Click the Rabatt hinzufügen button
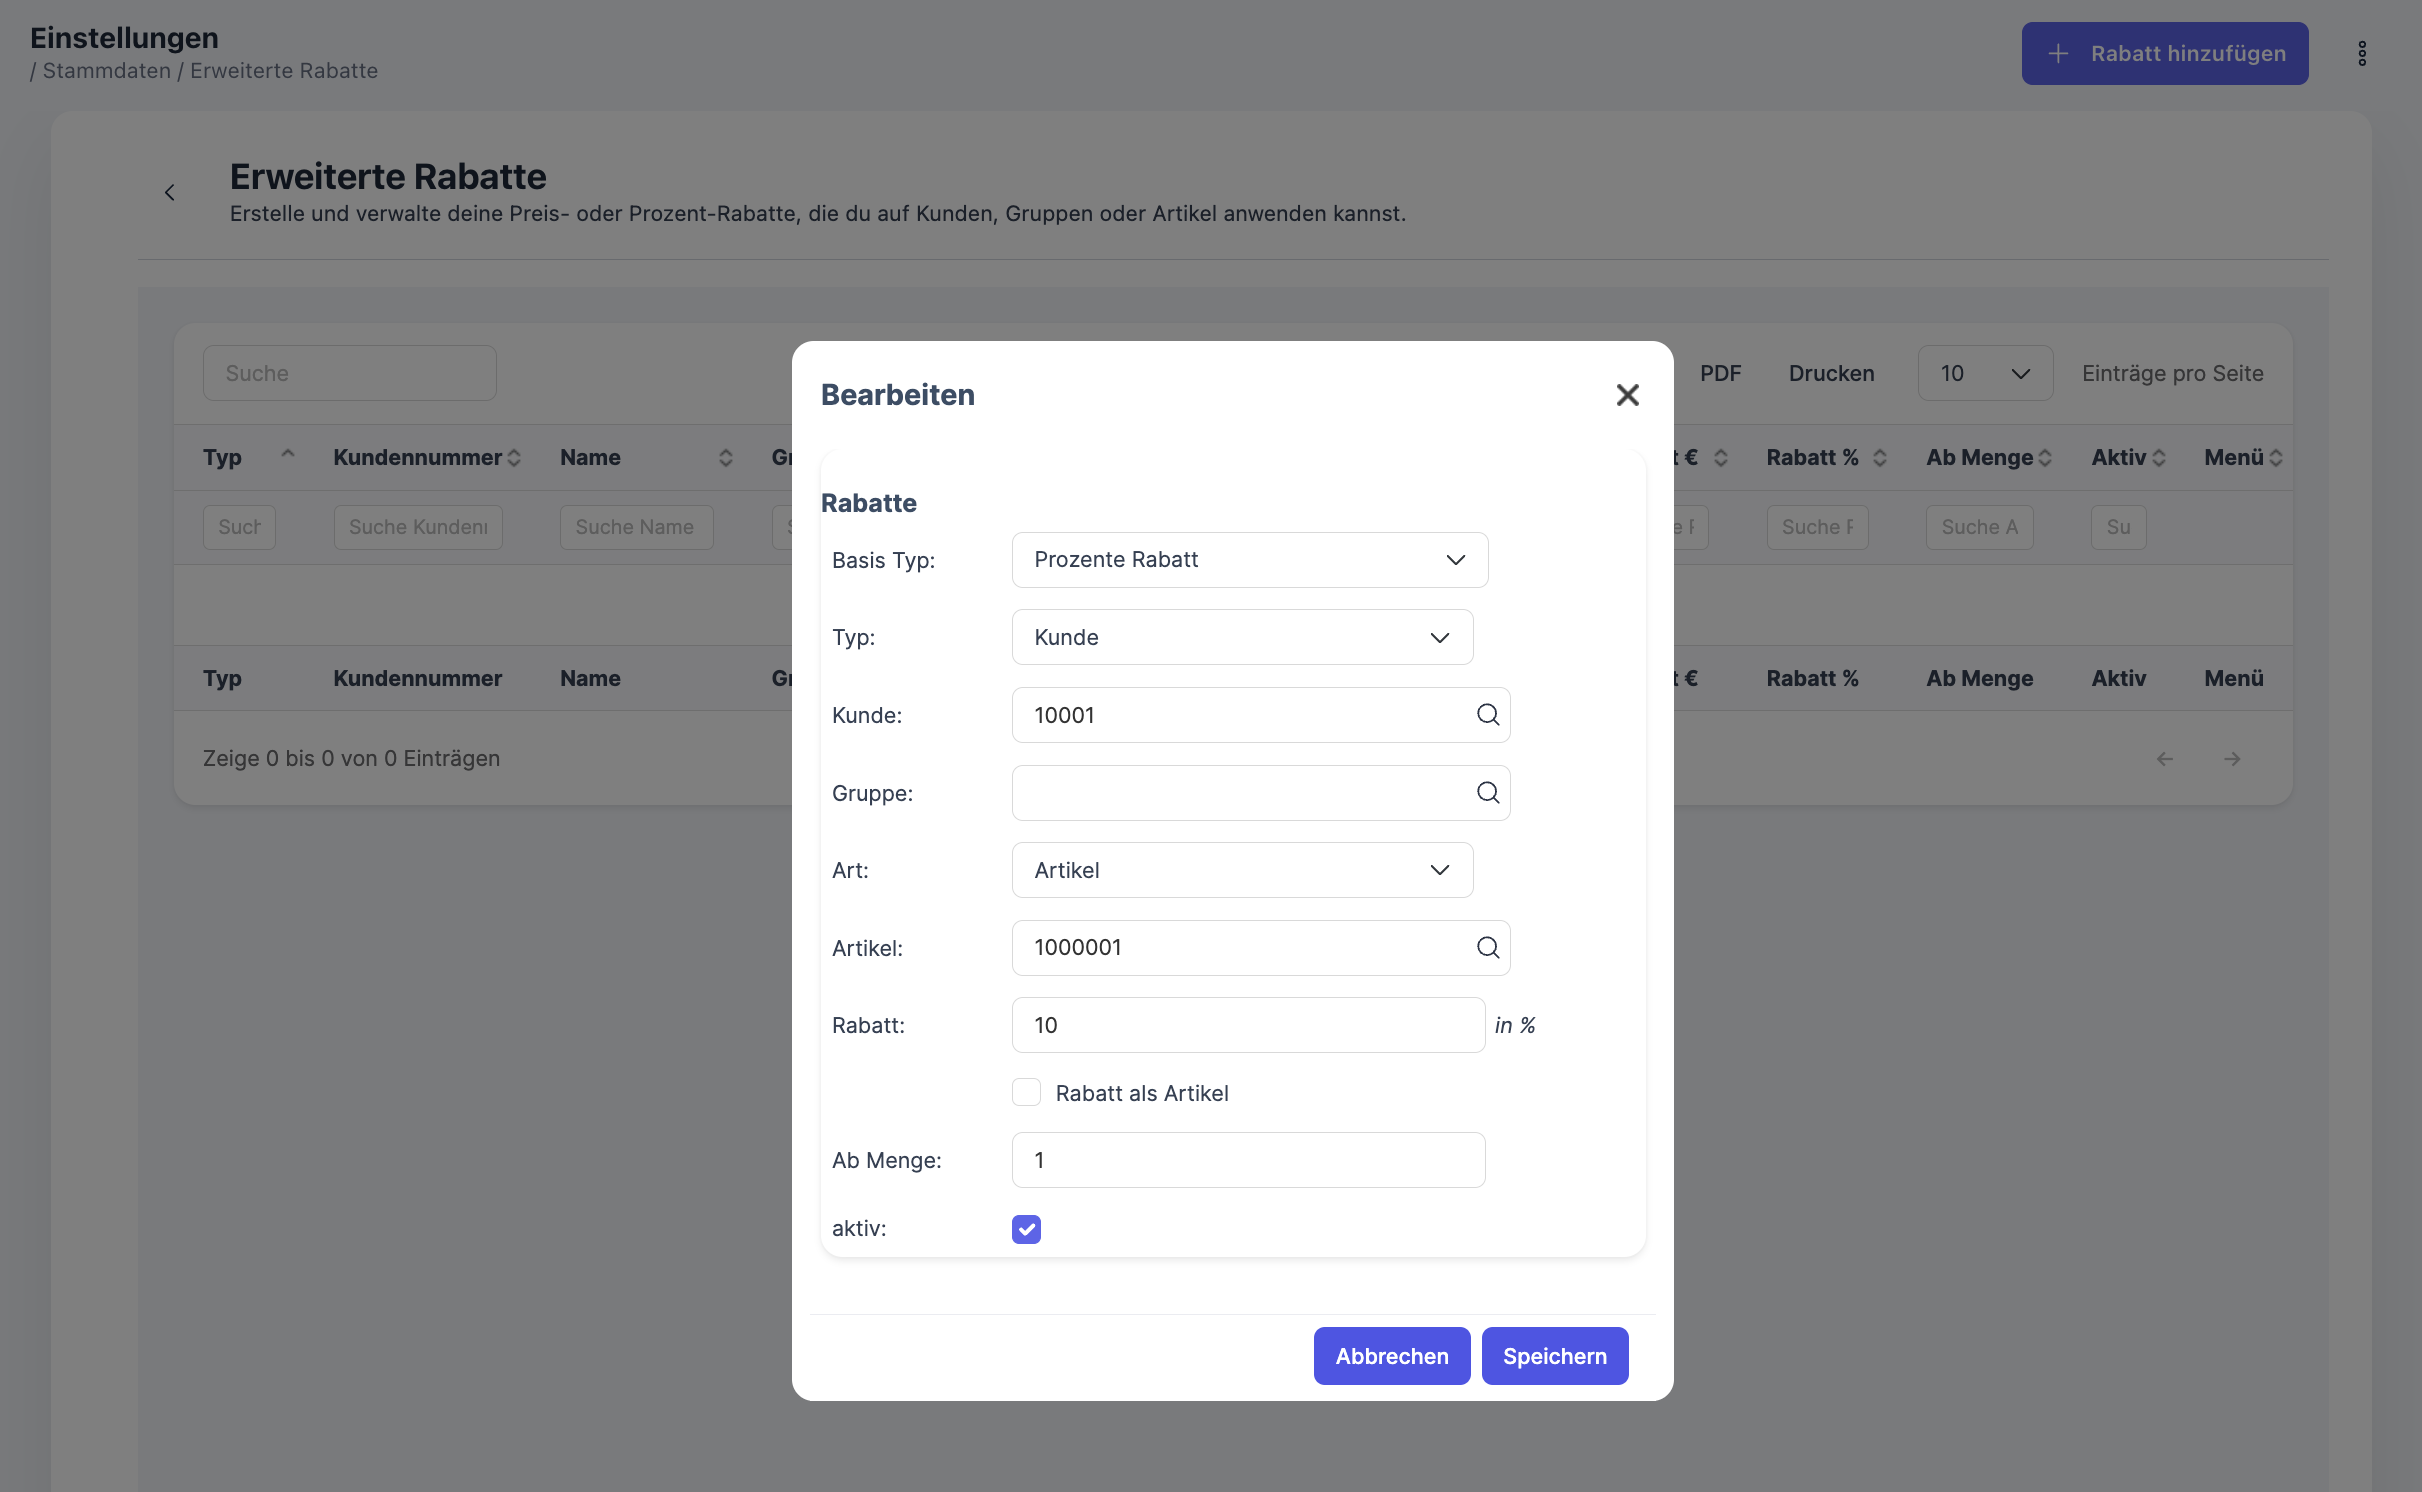 pos(2164,54)
